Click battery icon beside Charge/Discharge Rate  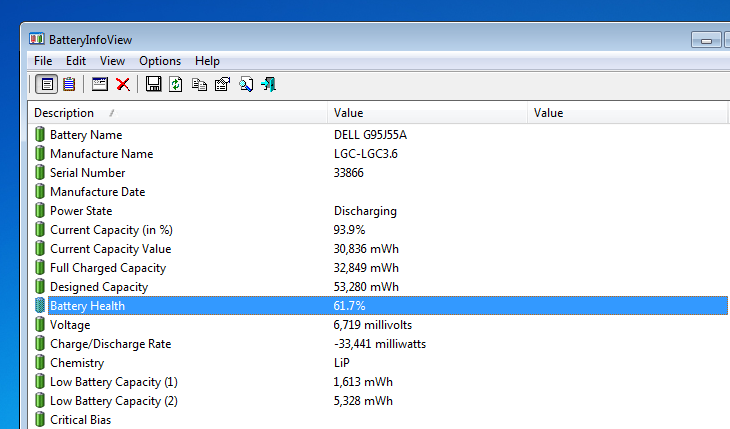[40, 344]
